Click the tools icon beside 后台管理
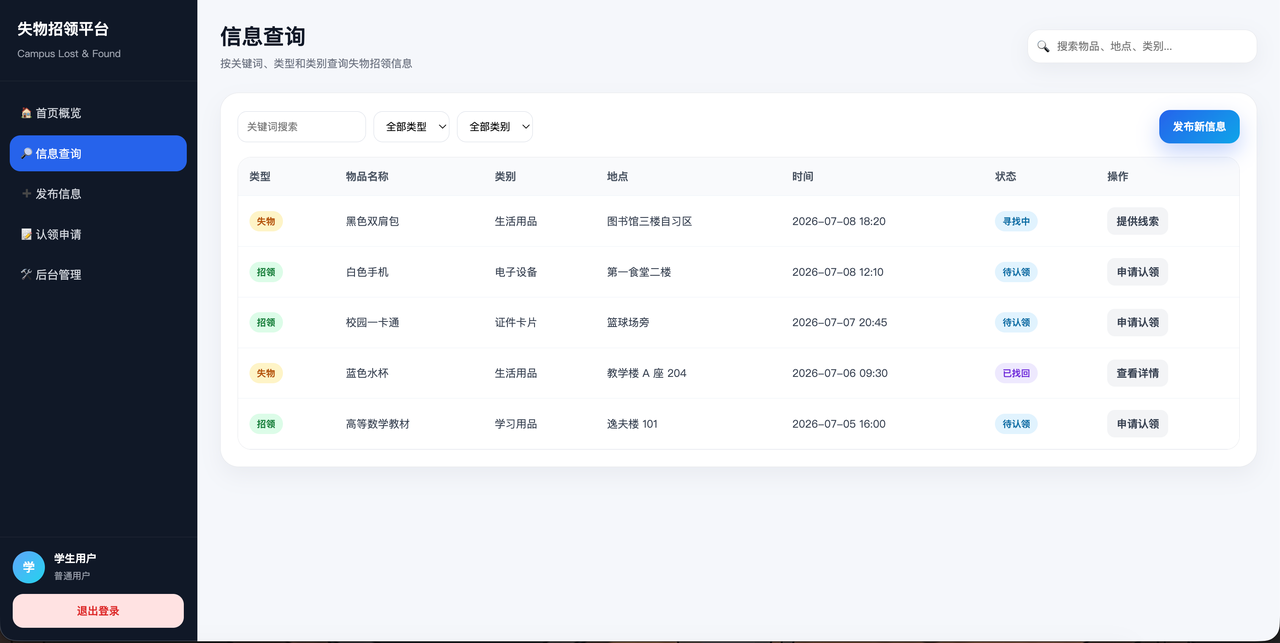 pos(26,274)
